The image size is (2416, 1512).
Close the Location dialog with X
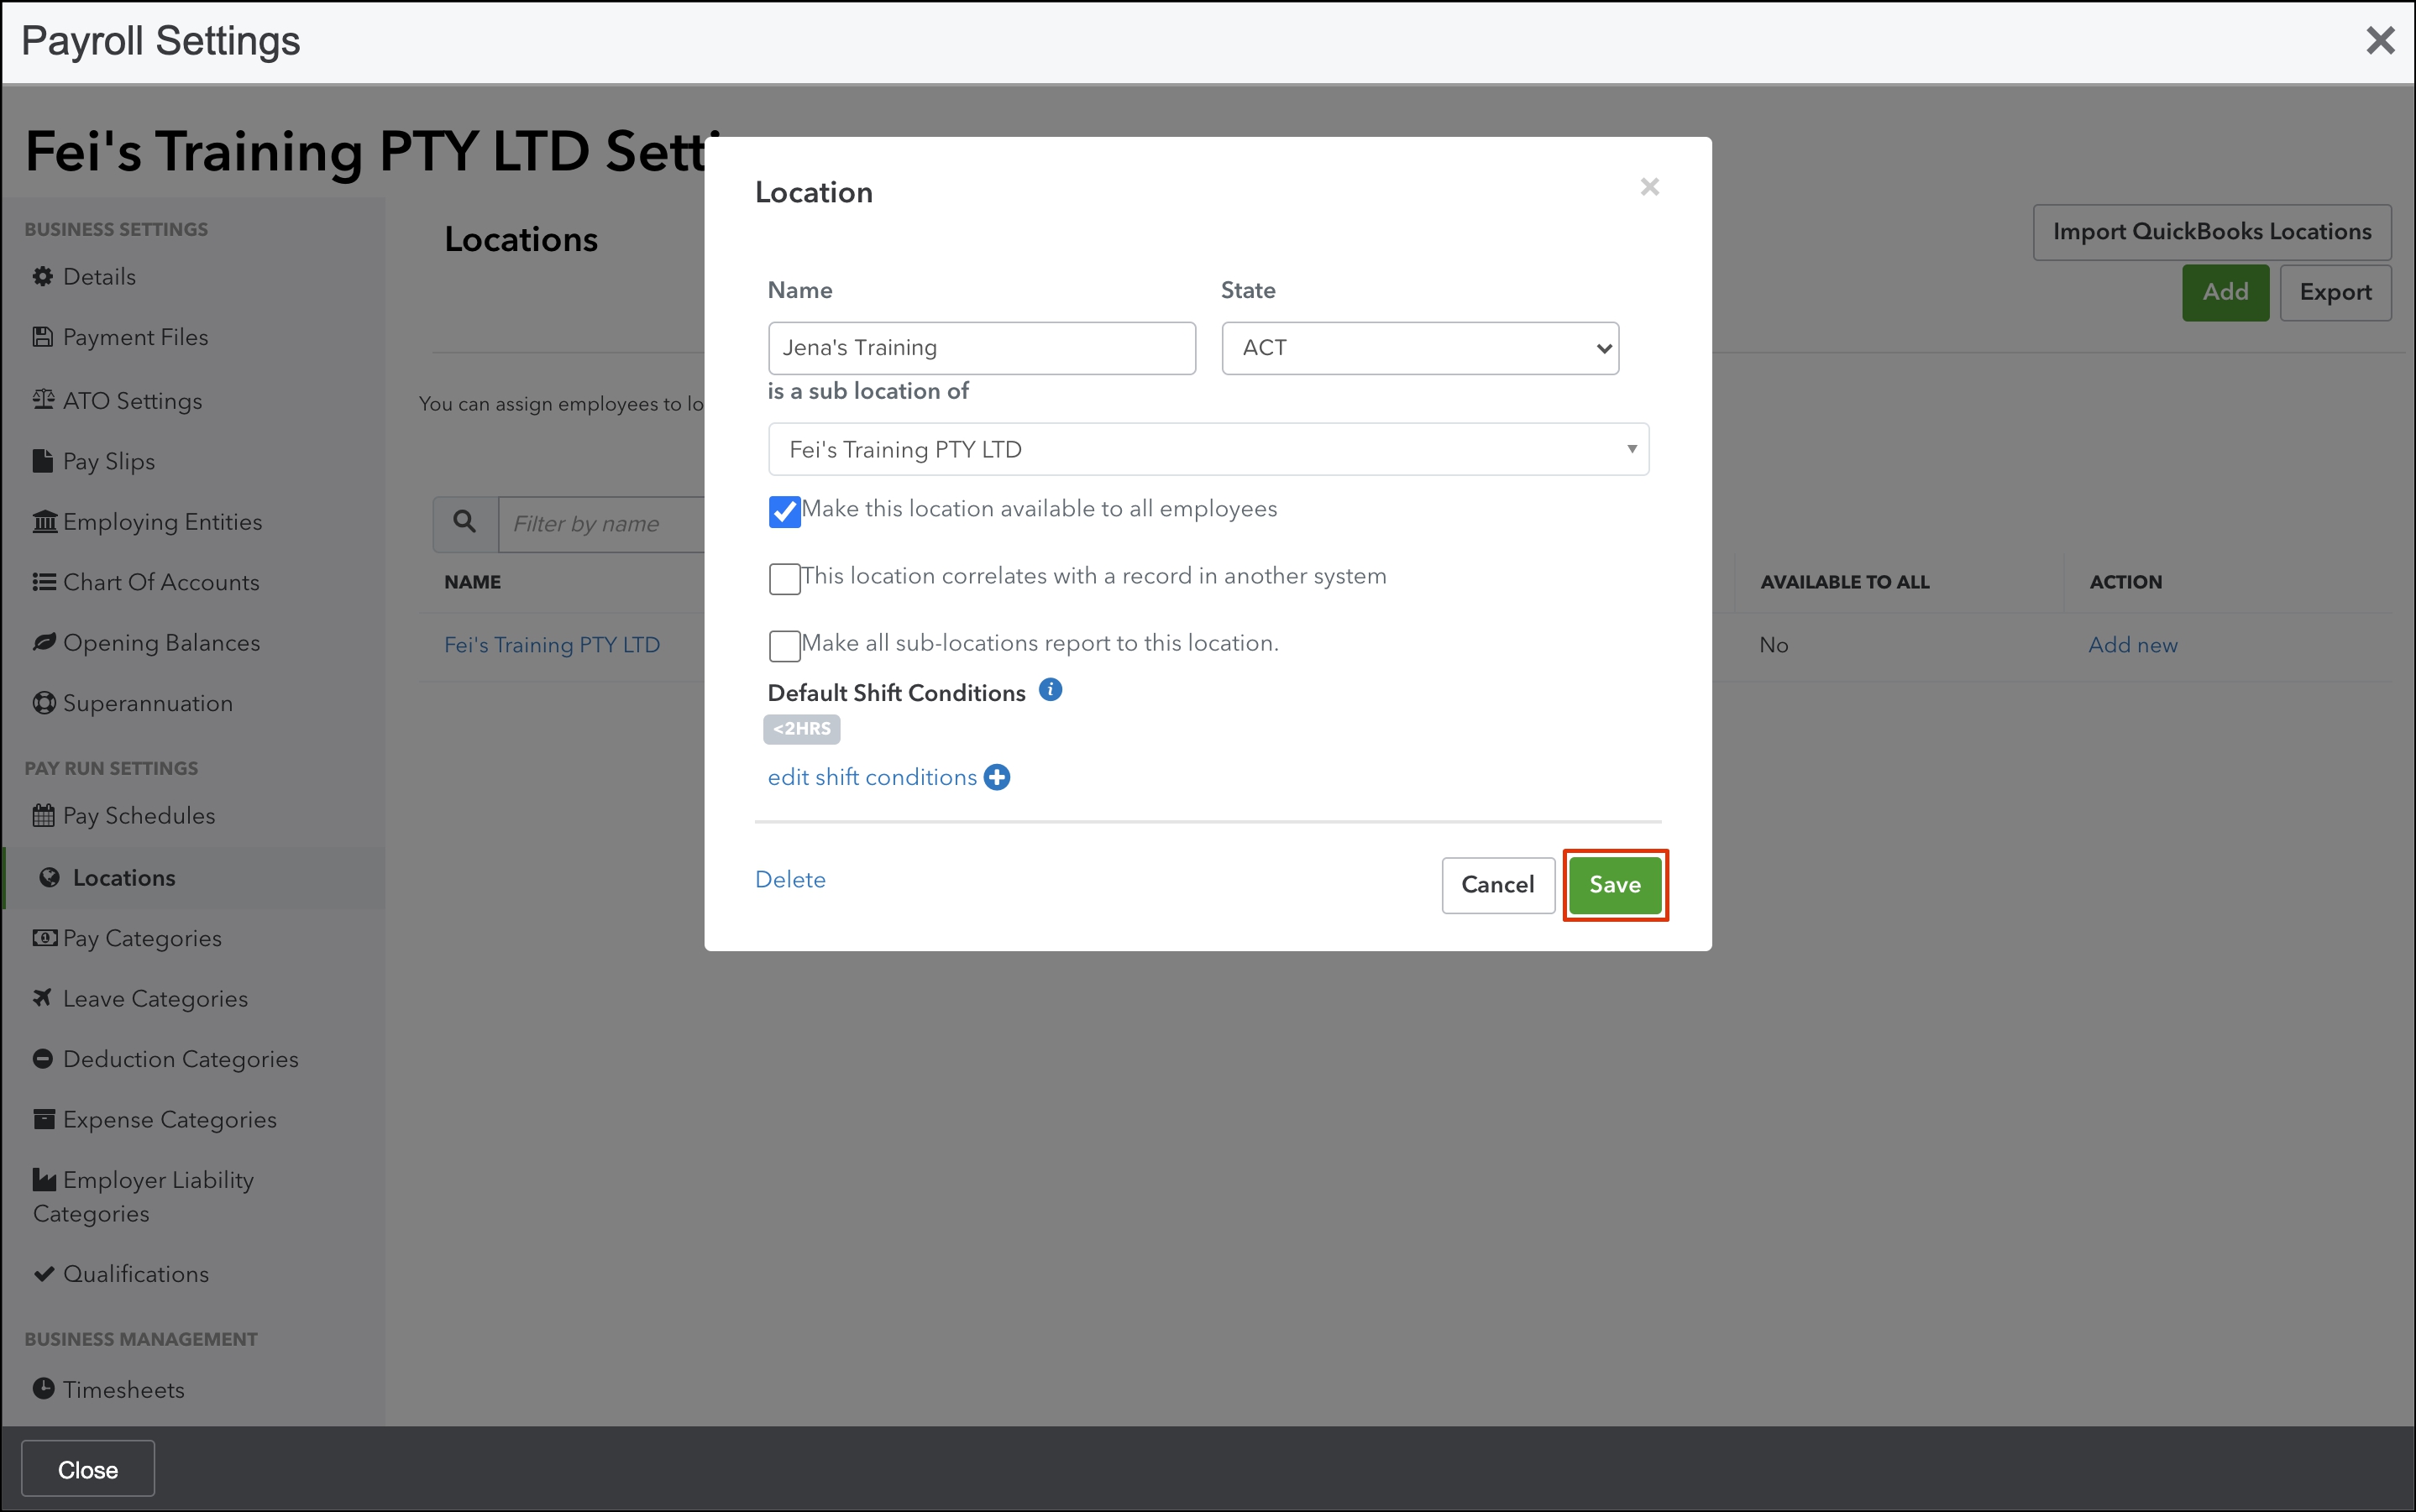[1649, 187]
